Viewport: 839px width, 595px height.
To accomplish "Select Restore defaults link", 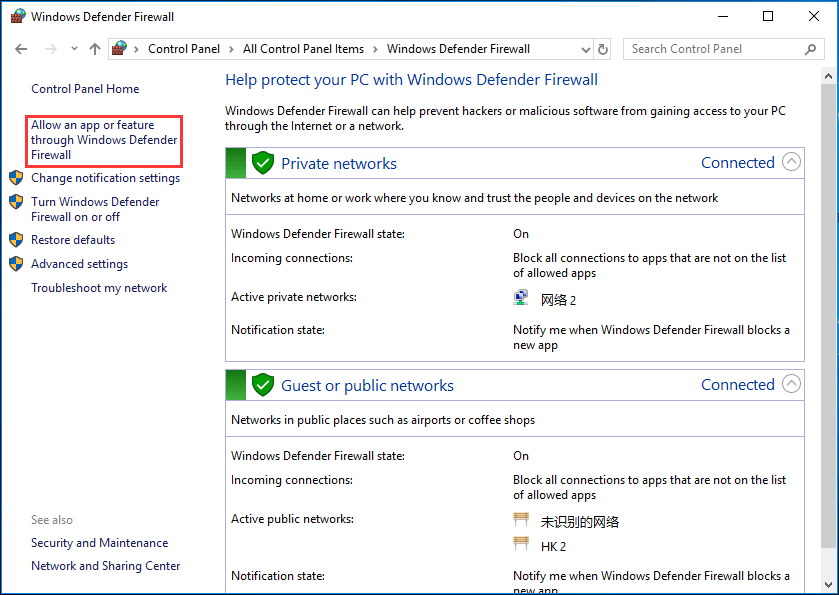I will click(73, 240).
